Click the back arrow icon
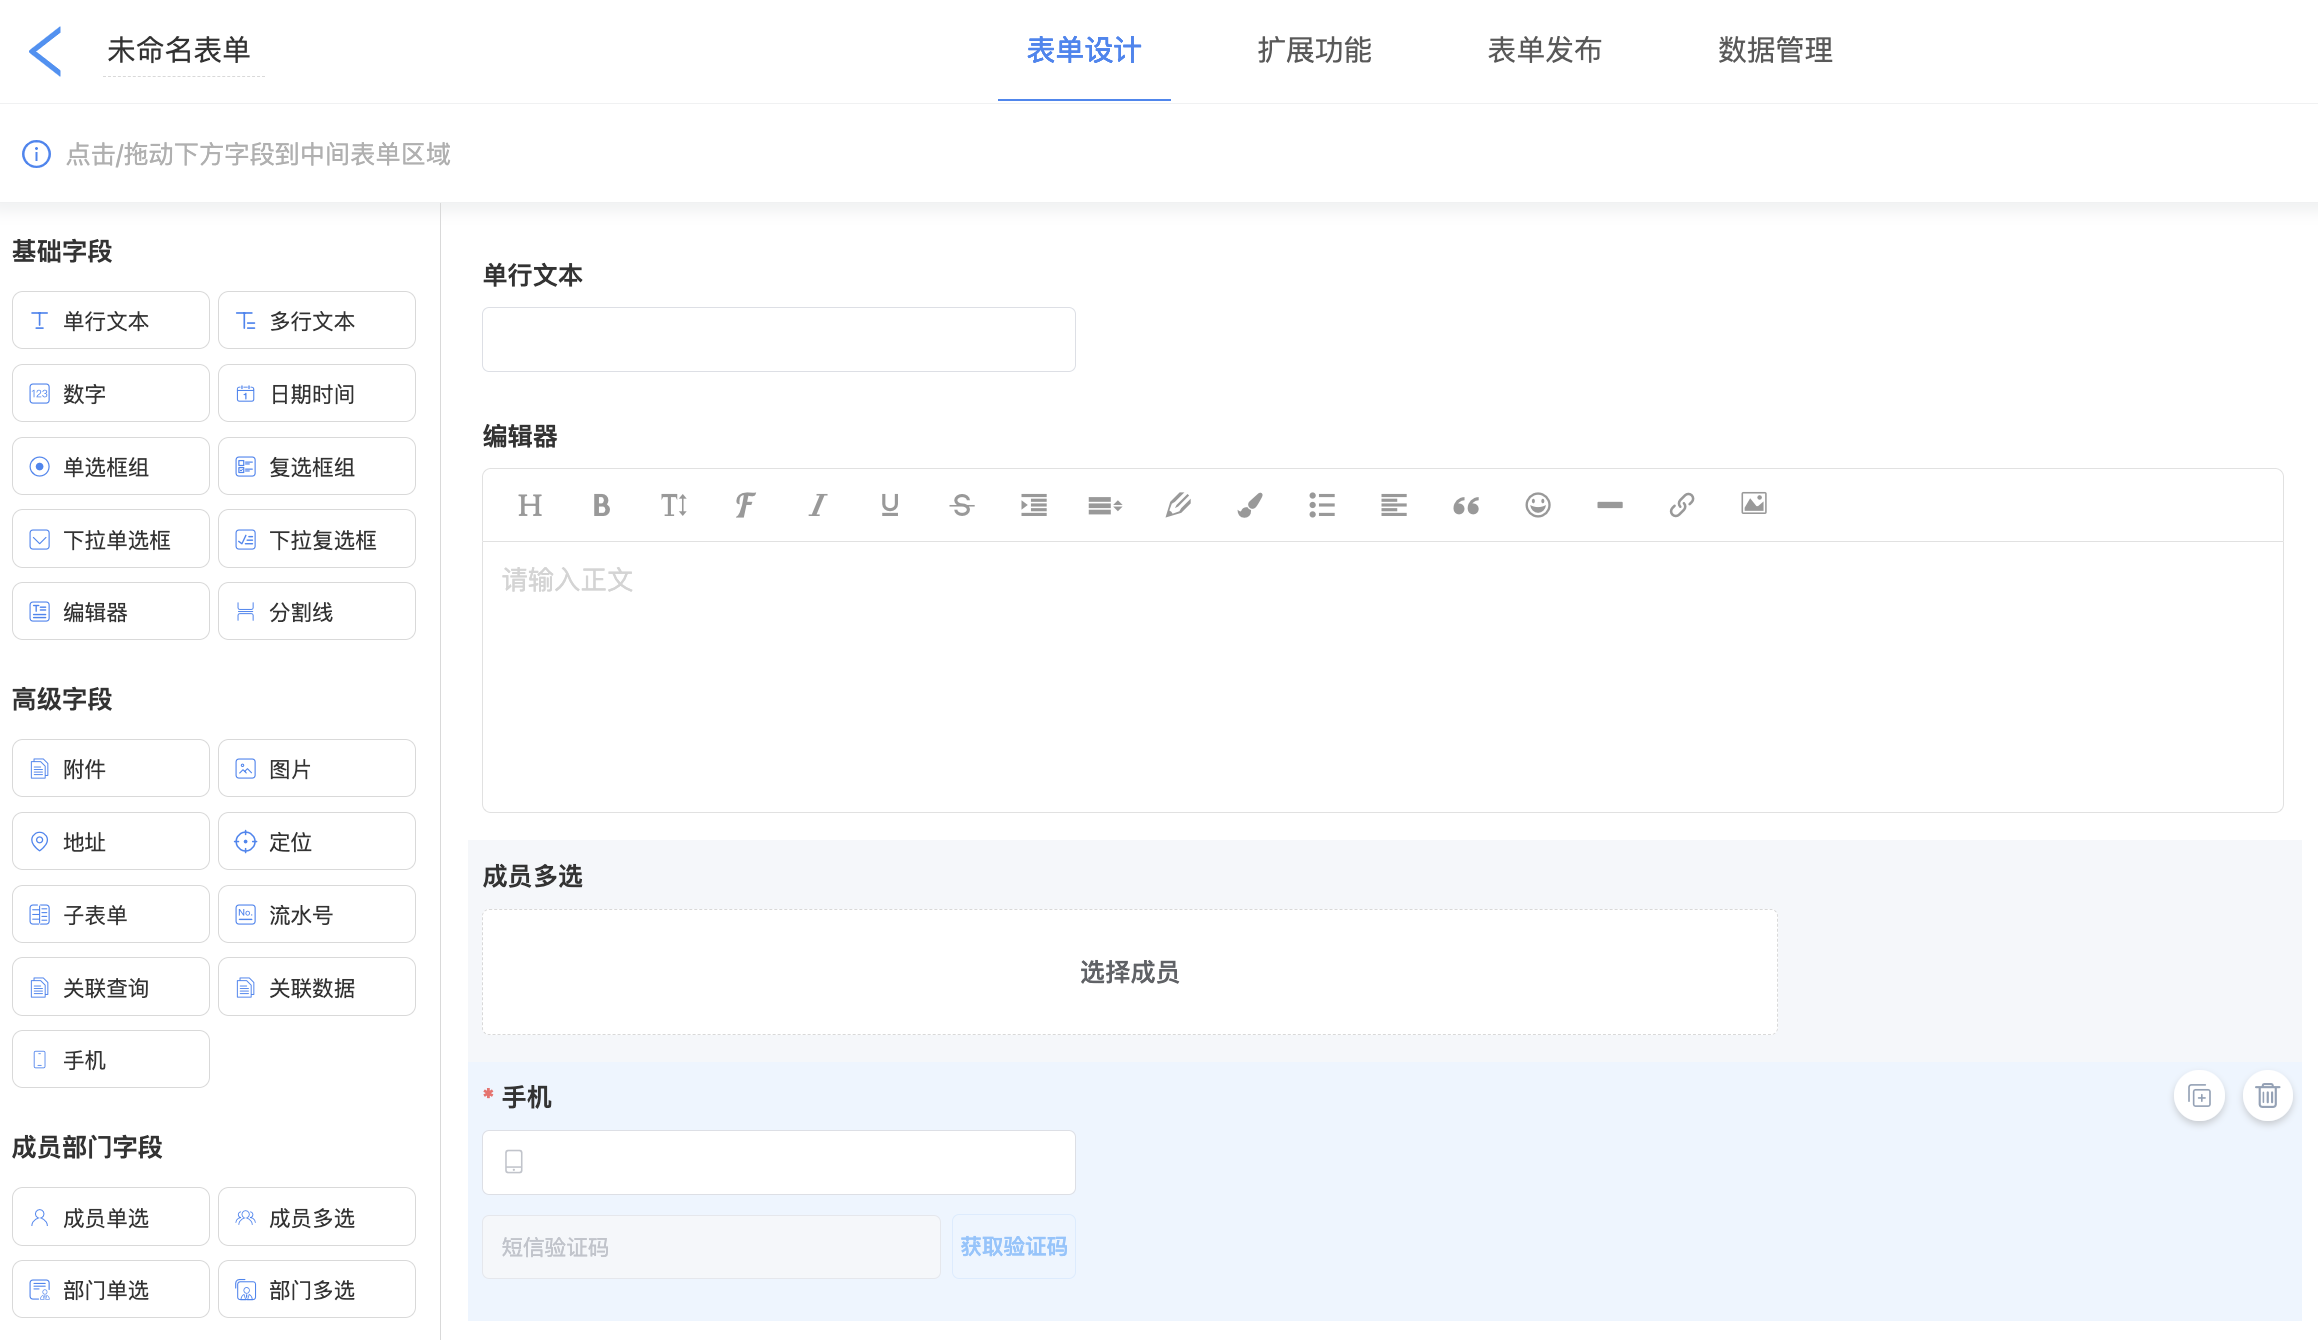This screenshot has width=2318, height=1340. (46, 51)
